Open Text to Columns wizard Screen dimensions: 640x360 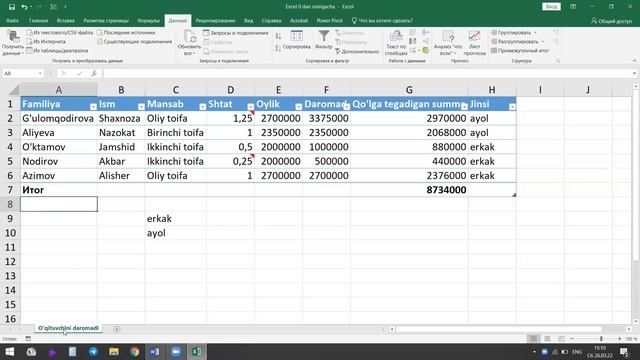pos(396,43)
